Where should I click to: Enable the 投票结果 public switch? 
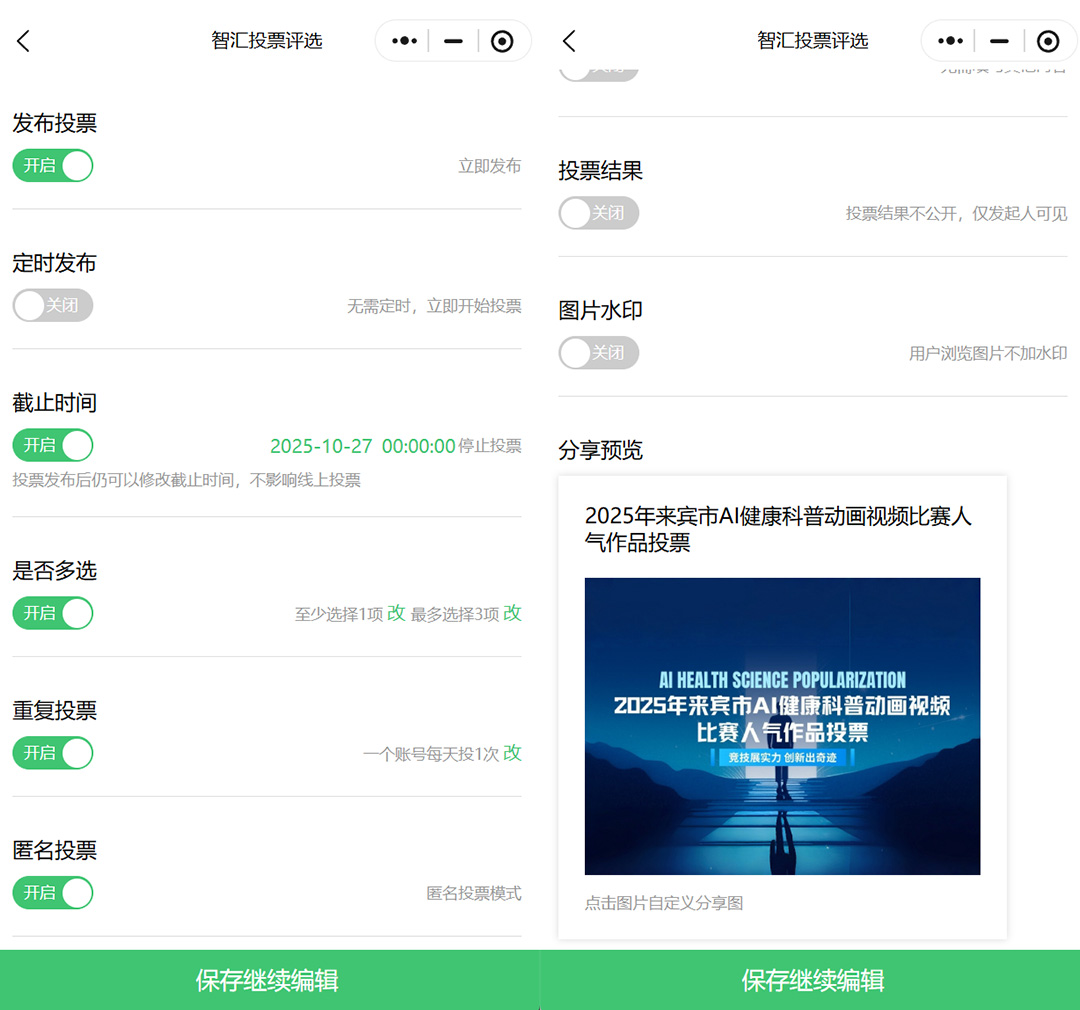tap(598, 213)
